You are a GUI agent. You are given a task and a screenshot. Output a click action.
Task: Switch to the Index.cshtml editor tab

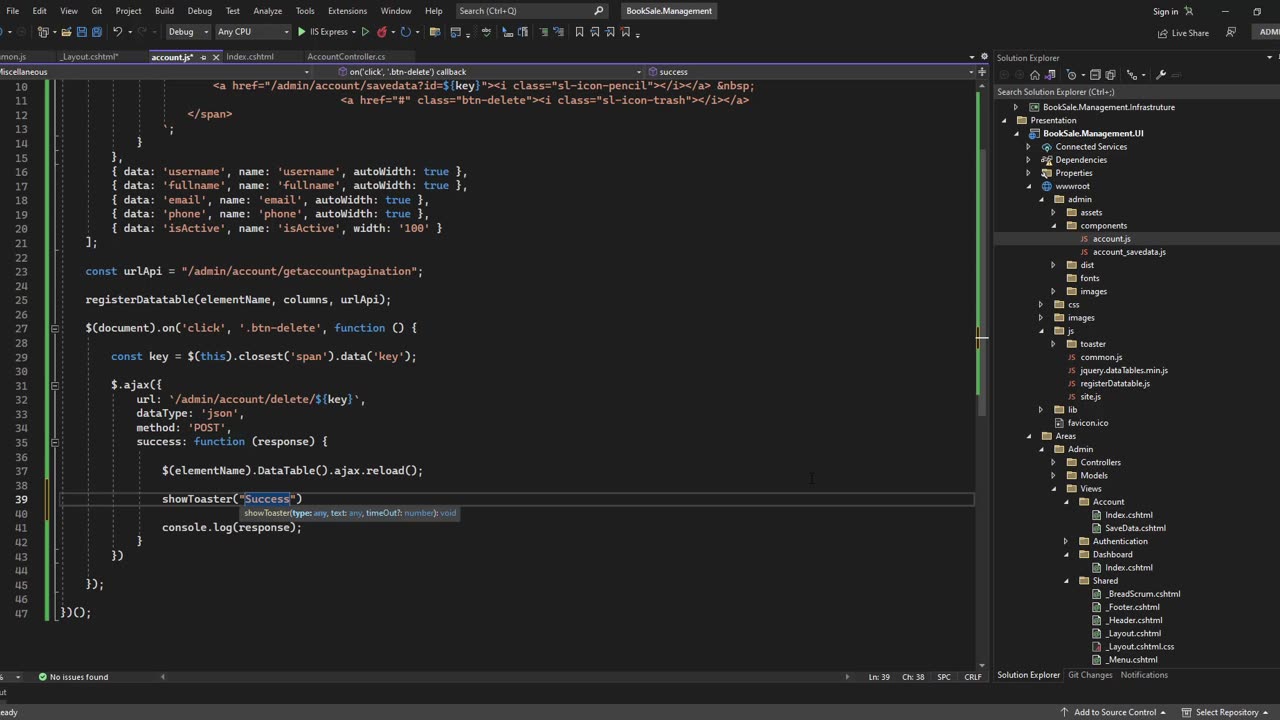point(250,57)
